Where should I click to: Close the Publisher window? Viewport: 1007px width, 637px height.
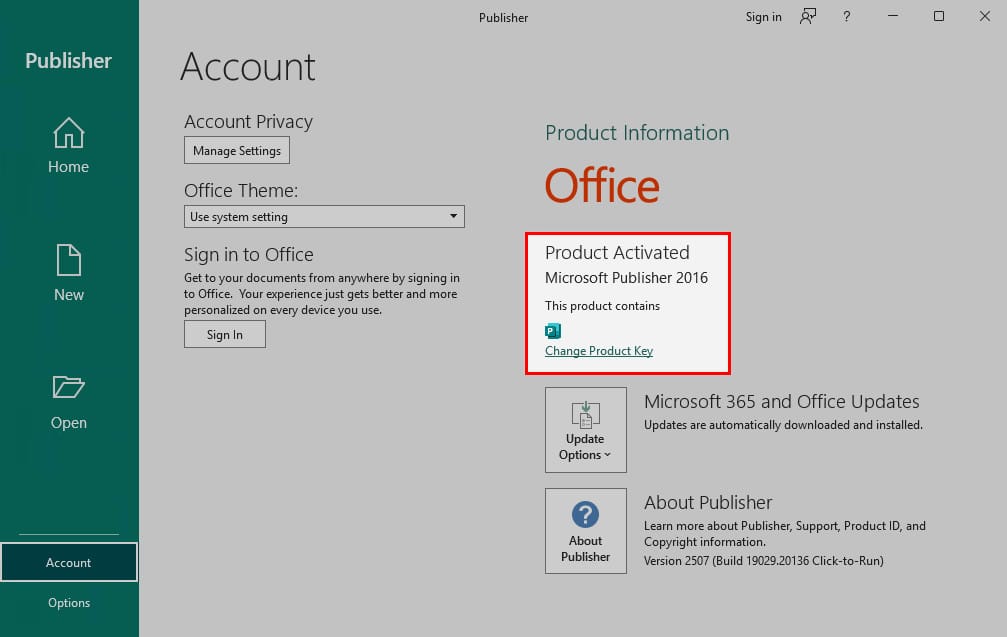[985, 16]
